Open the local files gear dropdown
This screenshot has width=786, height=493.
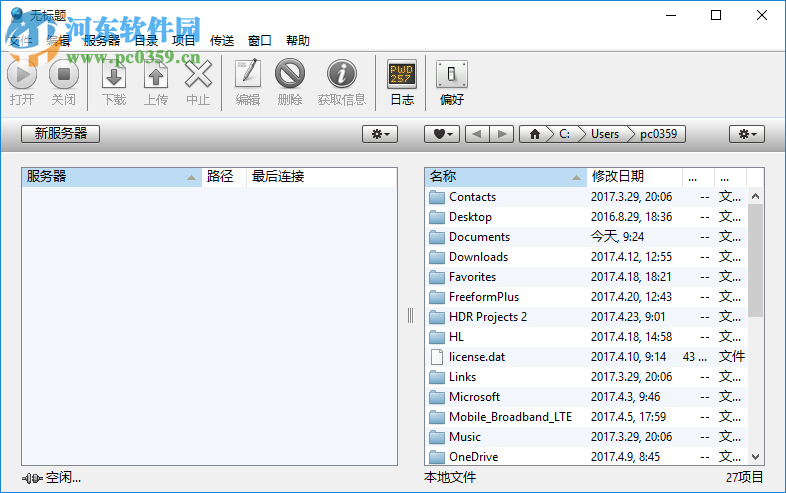tap(746, 134)
